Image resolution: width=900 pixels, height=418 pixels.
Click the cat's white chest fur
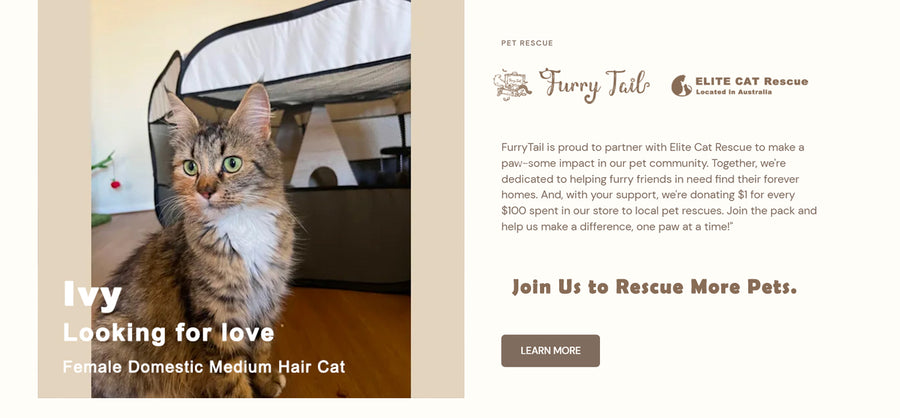[248, 233]
